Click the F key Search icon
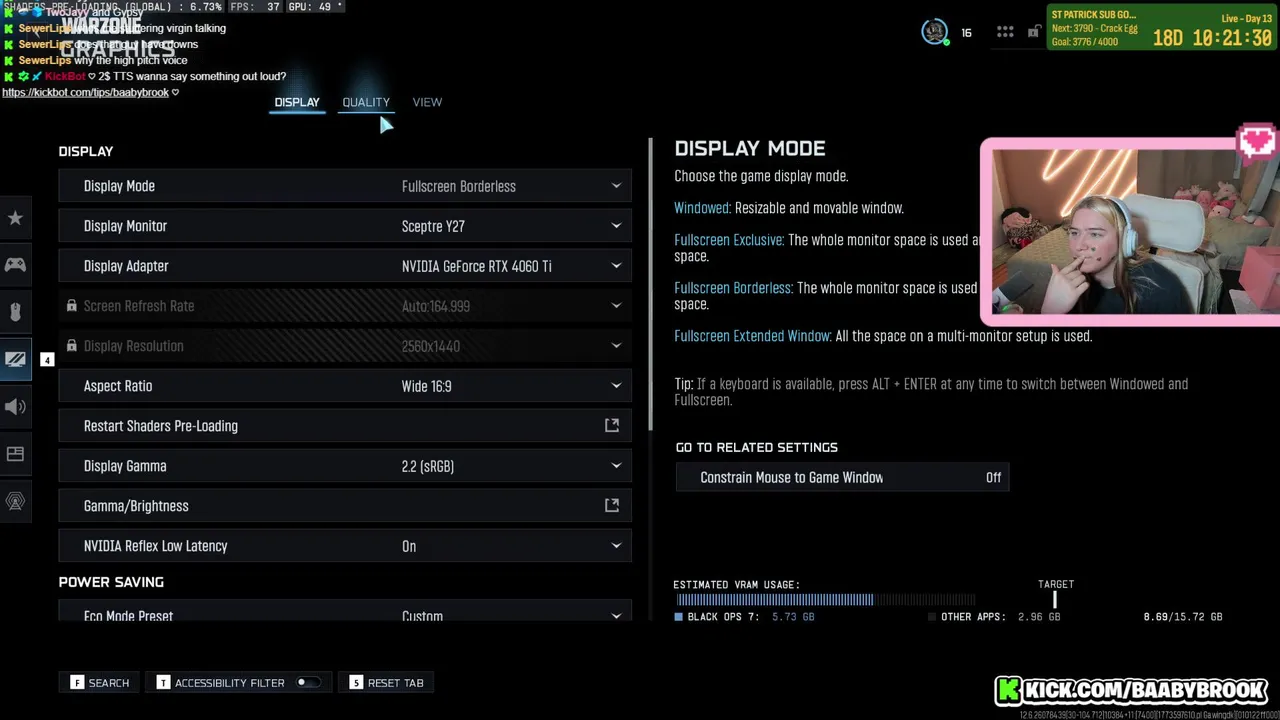Image resolution: width=1280 pixels, height=720 pixels. [77, 683]
